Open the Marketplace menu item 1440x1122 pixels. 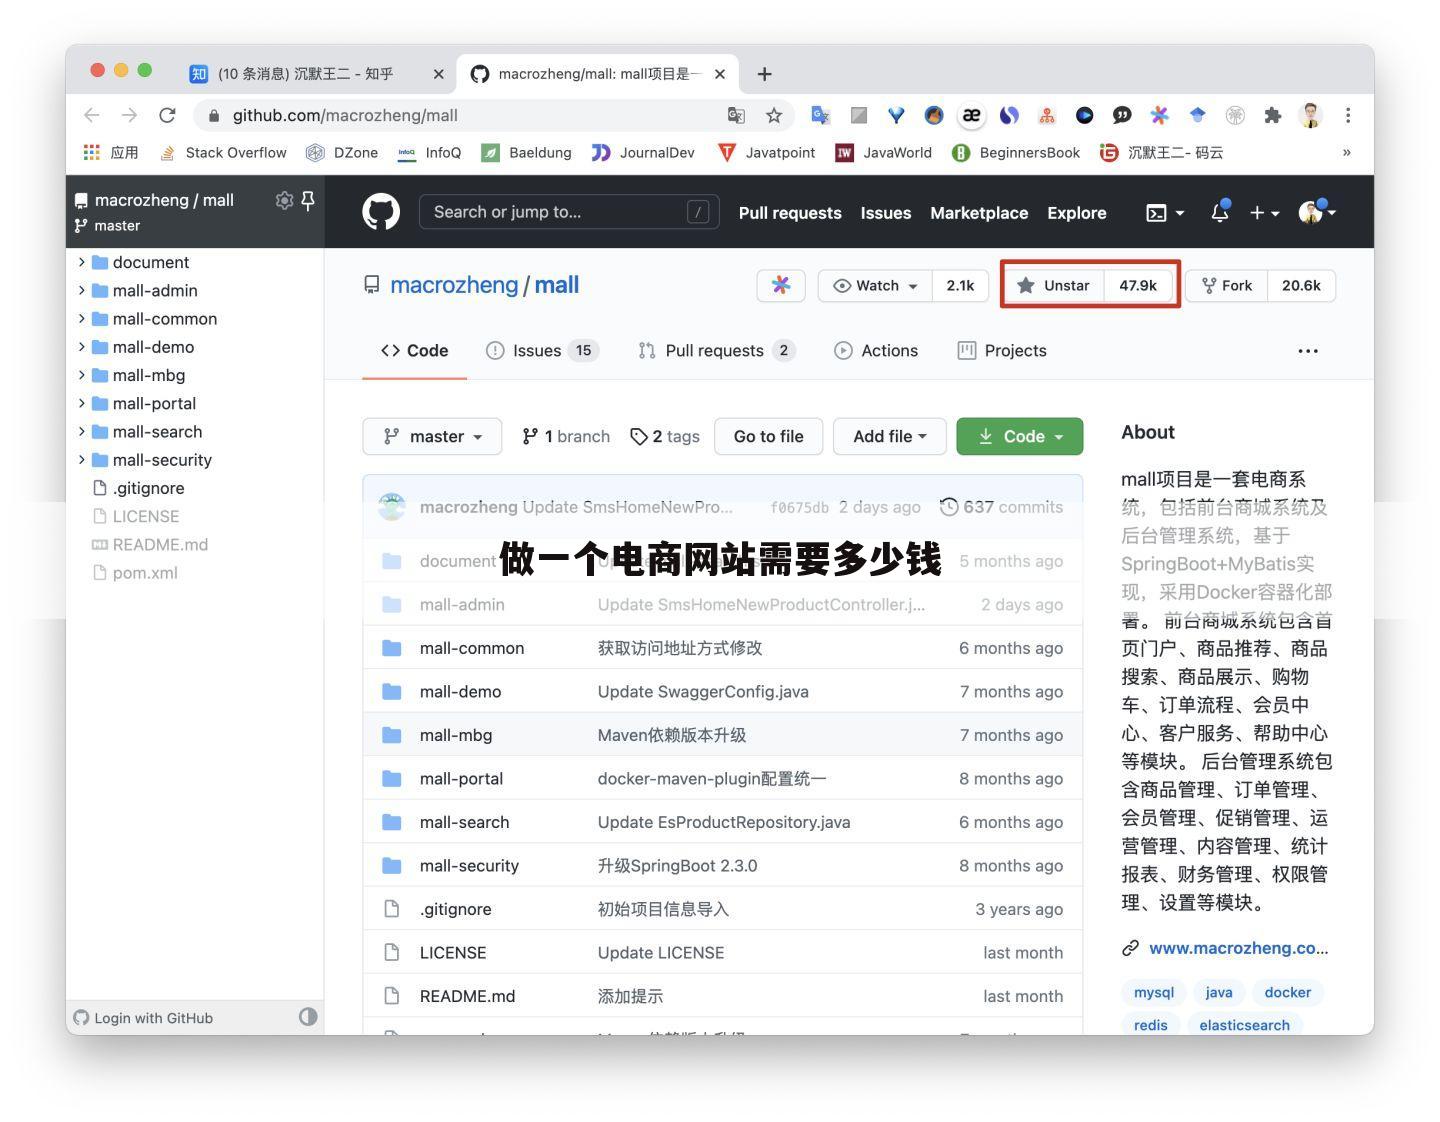[978, 212]
